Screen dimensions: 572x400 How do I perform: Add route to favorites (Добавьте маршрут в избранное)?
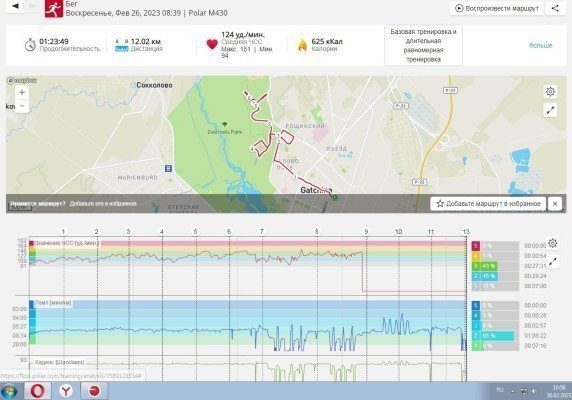pyautogui.click(x=488, y=203)
